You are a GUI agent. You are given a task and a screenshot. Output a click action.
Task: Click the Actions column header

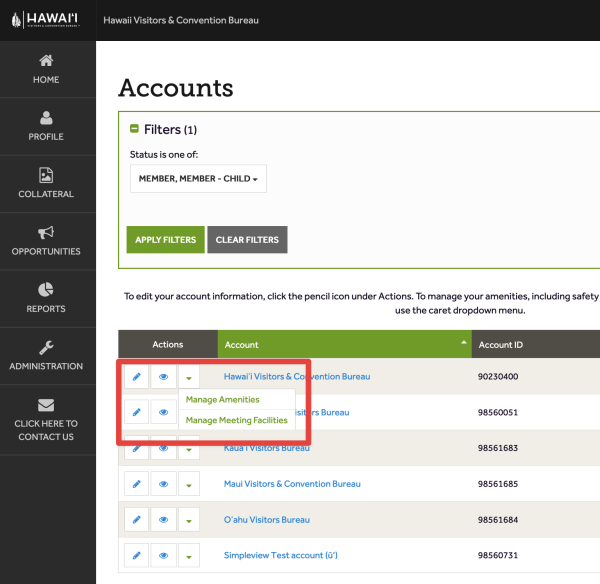tap(168, 344)
